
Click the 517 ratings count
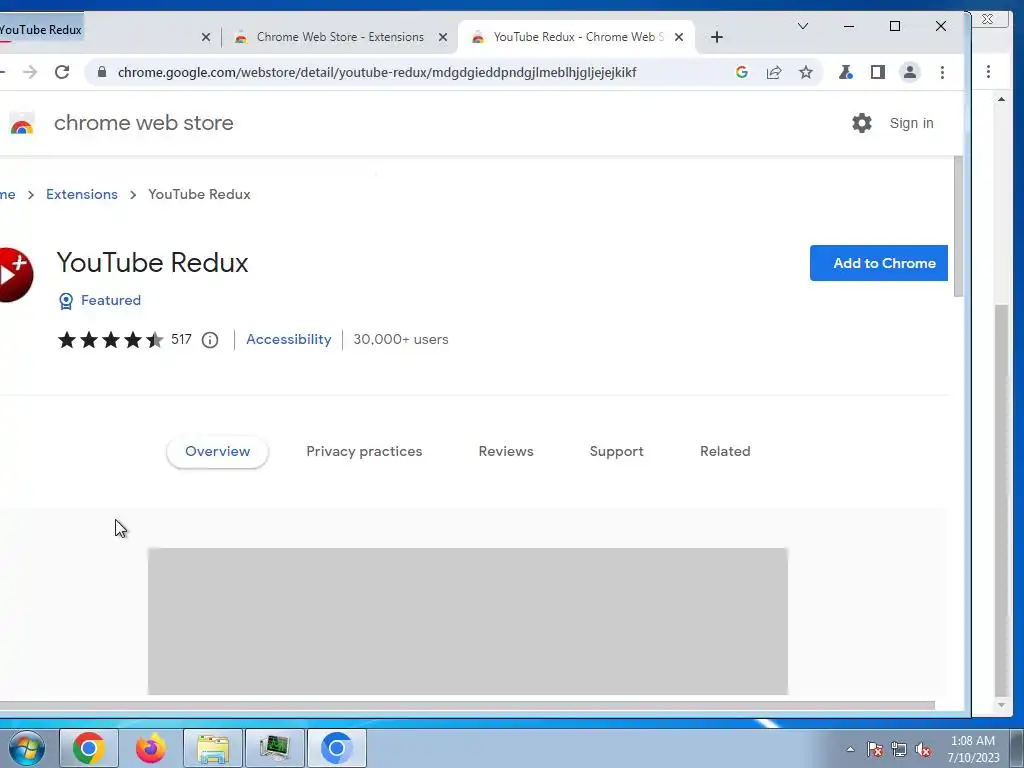tap(182, 340)
